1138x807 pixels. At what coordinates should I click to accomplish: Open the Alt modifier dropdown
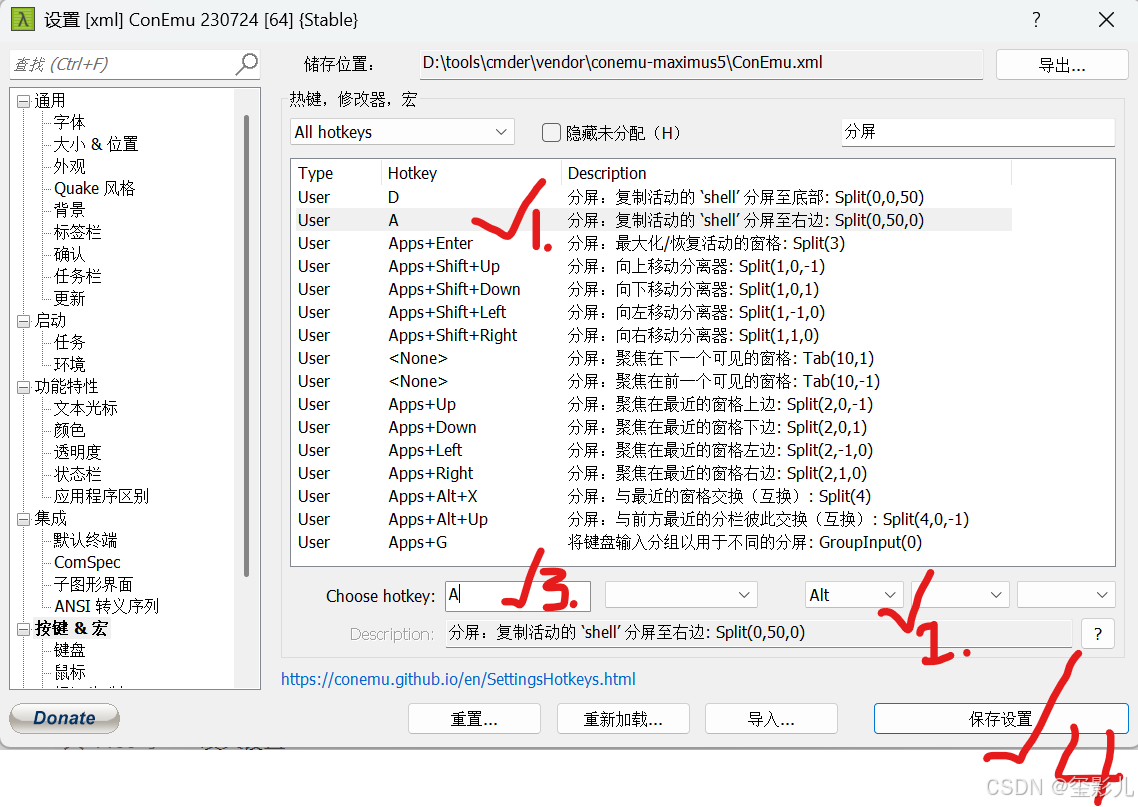pyautogui.click(x=854, y=595)
